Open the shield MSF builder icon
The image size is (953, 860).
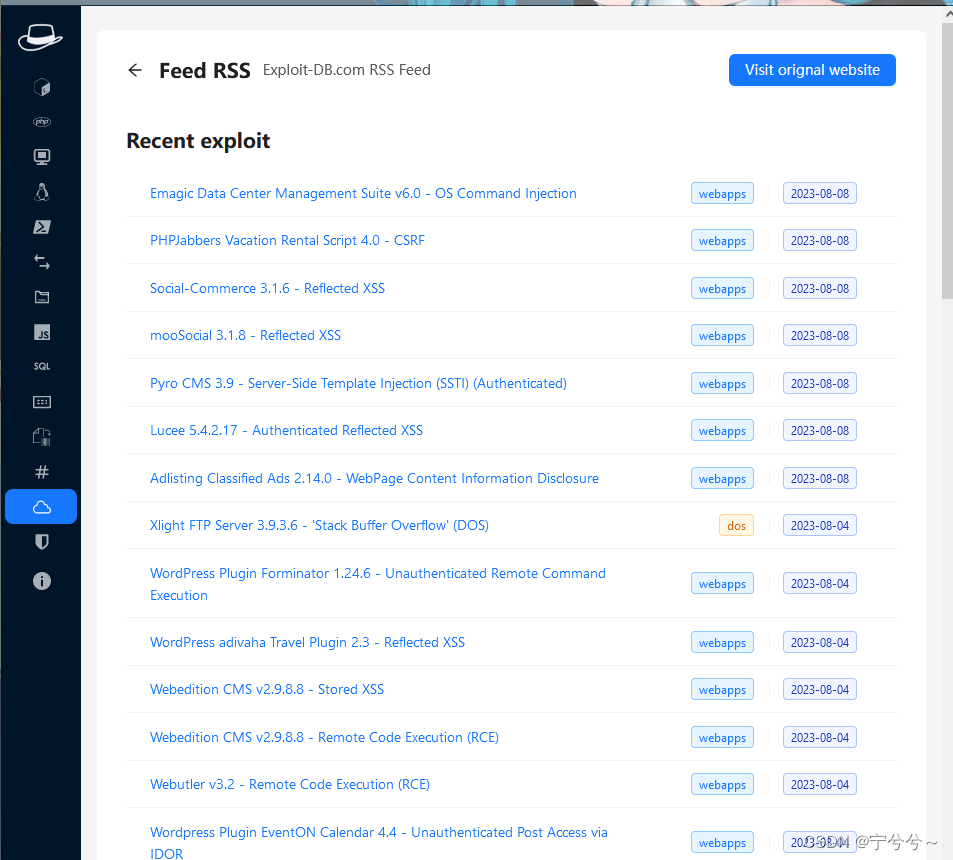tap(41, 542)
